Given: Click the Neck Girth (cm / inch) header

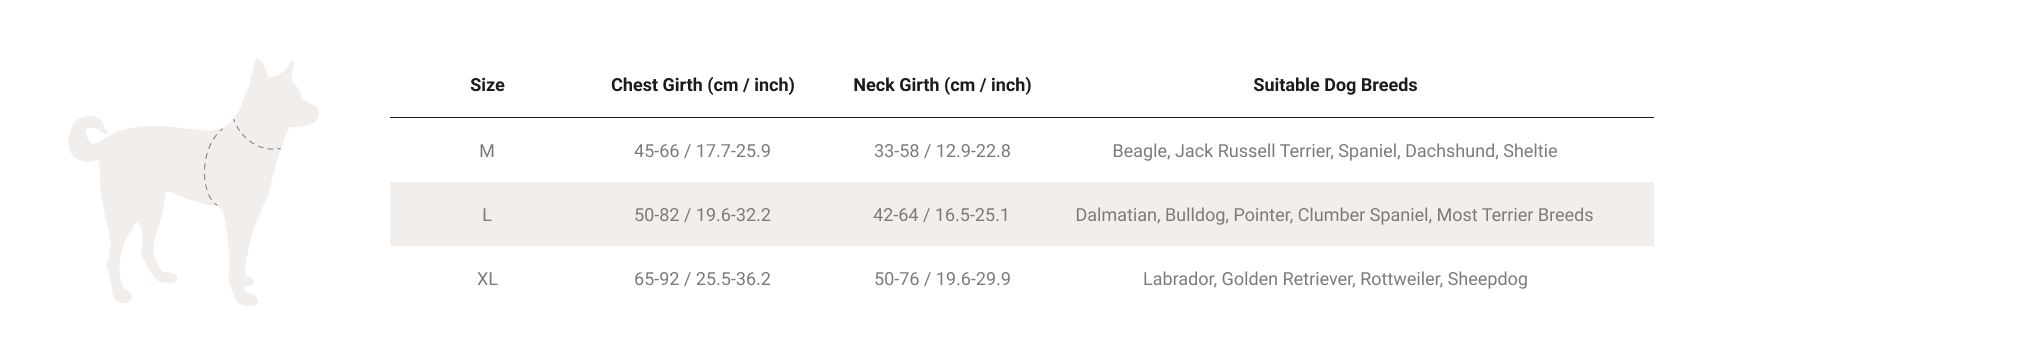Looking at the screenshot, I should 942,85.
